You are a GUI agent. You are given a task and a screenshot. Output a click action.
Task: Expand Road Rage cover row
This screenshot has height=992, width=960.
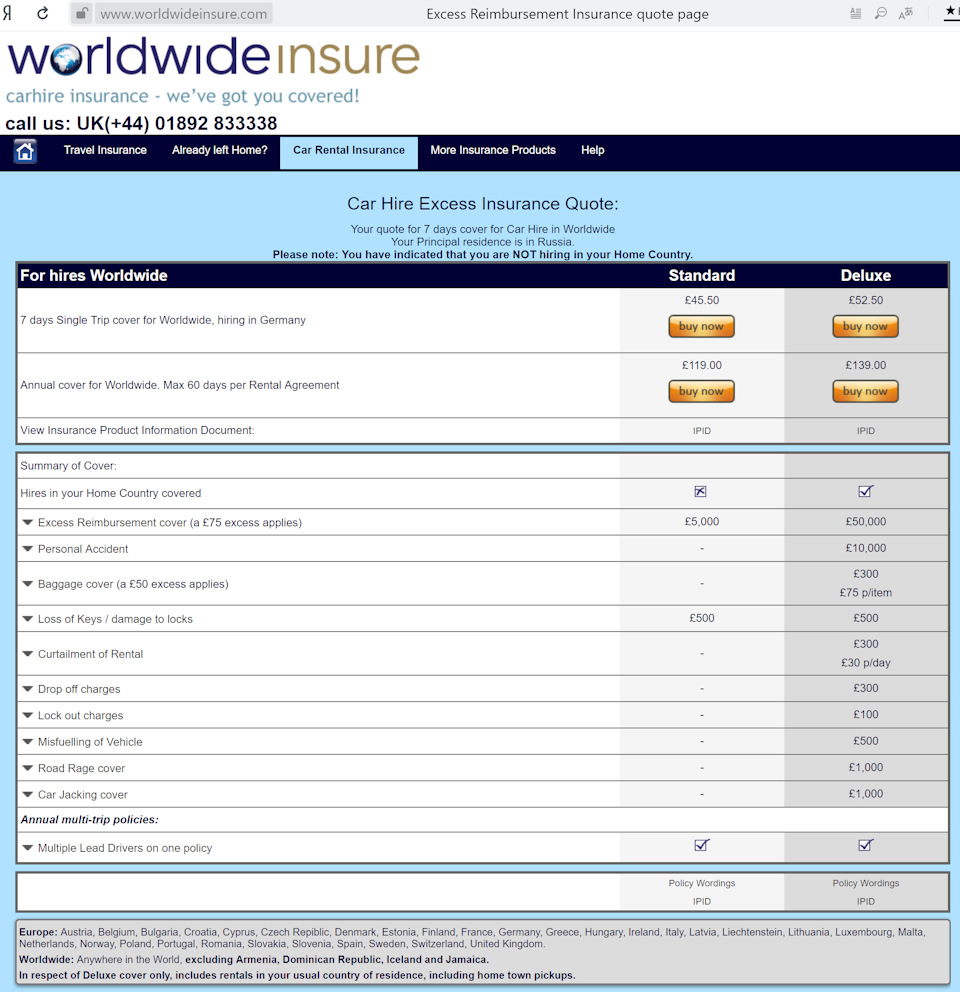click(x=27, y=768)
